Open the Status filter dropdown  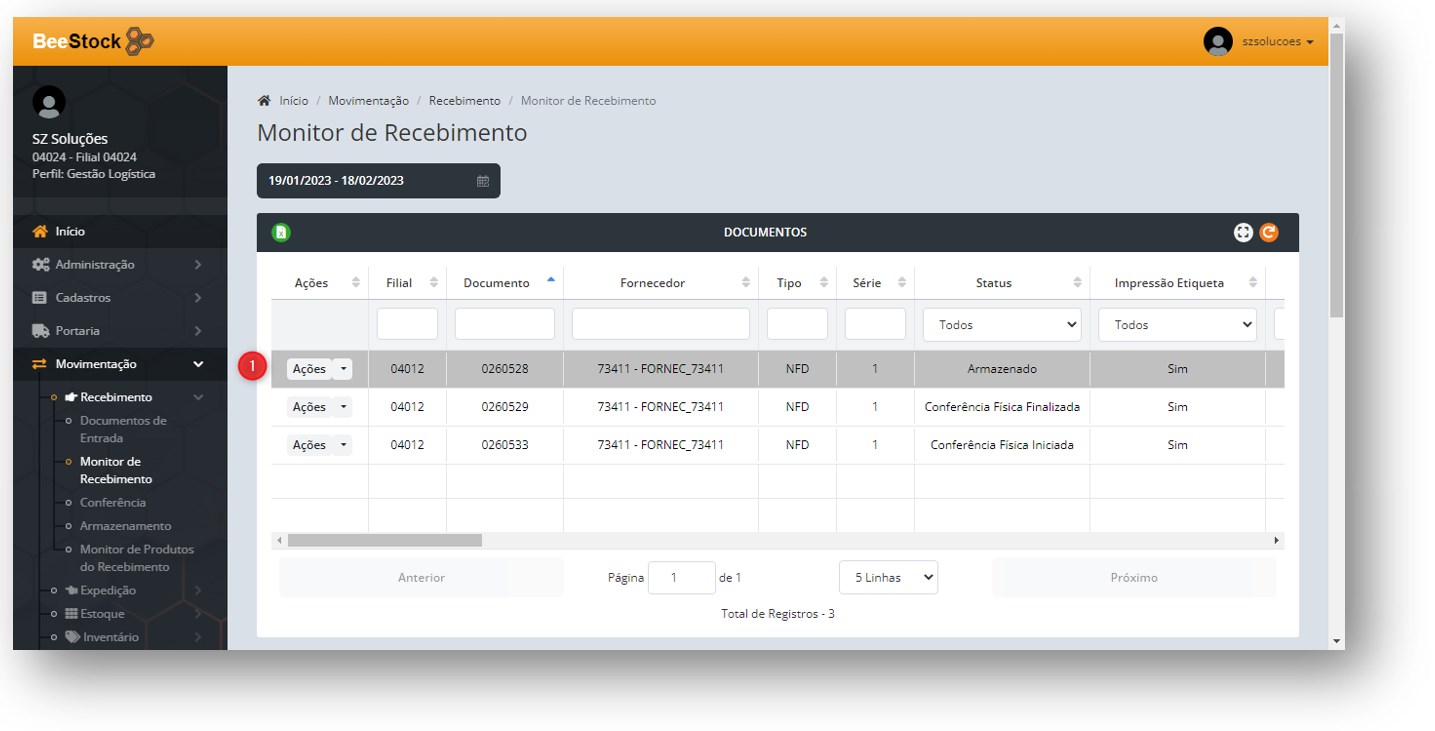click(1001, 325)
